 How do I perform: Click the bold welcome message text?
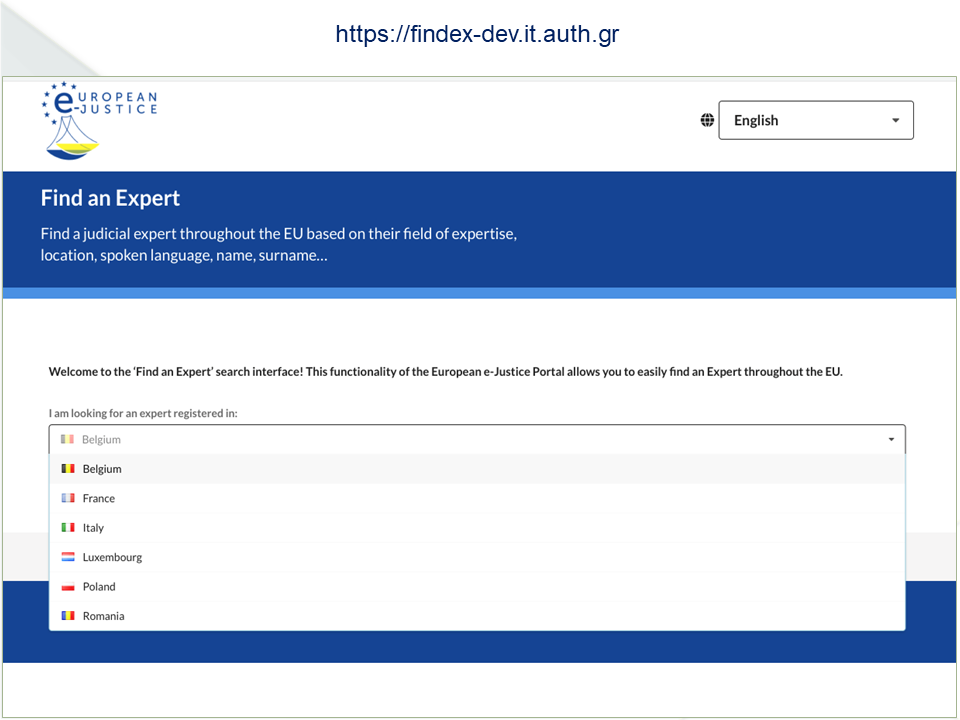pos(445,372)
